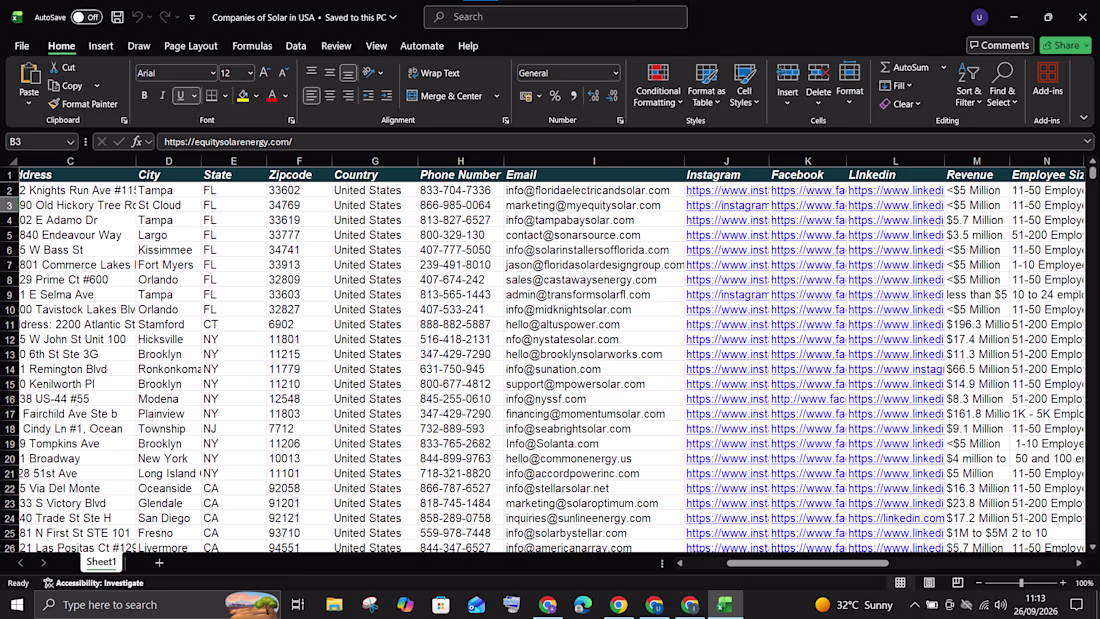This screenshot has height=619, width=1100.
Task: Switch to the Data tab
Action: (295, 46)
